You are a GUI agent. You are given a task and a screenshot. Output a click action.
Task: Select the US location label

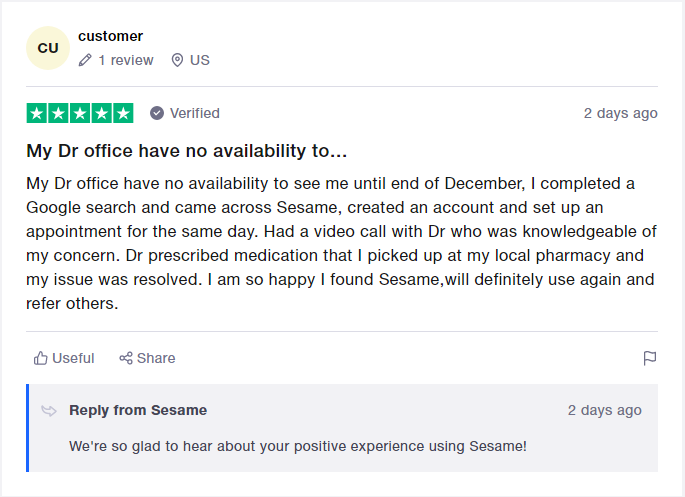(x=200, y=60)
